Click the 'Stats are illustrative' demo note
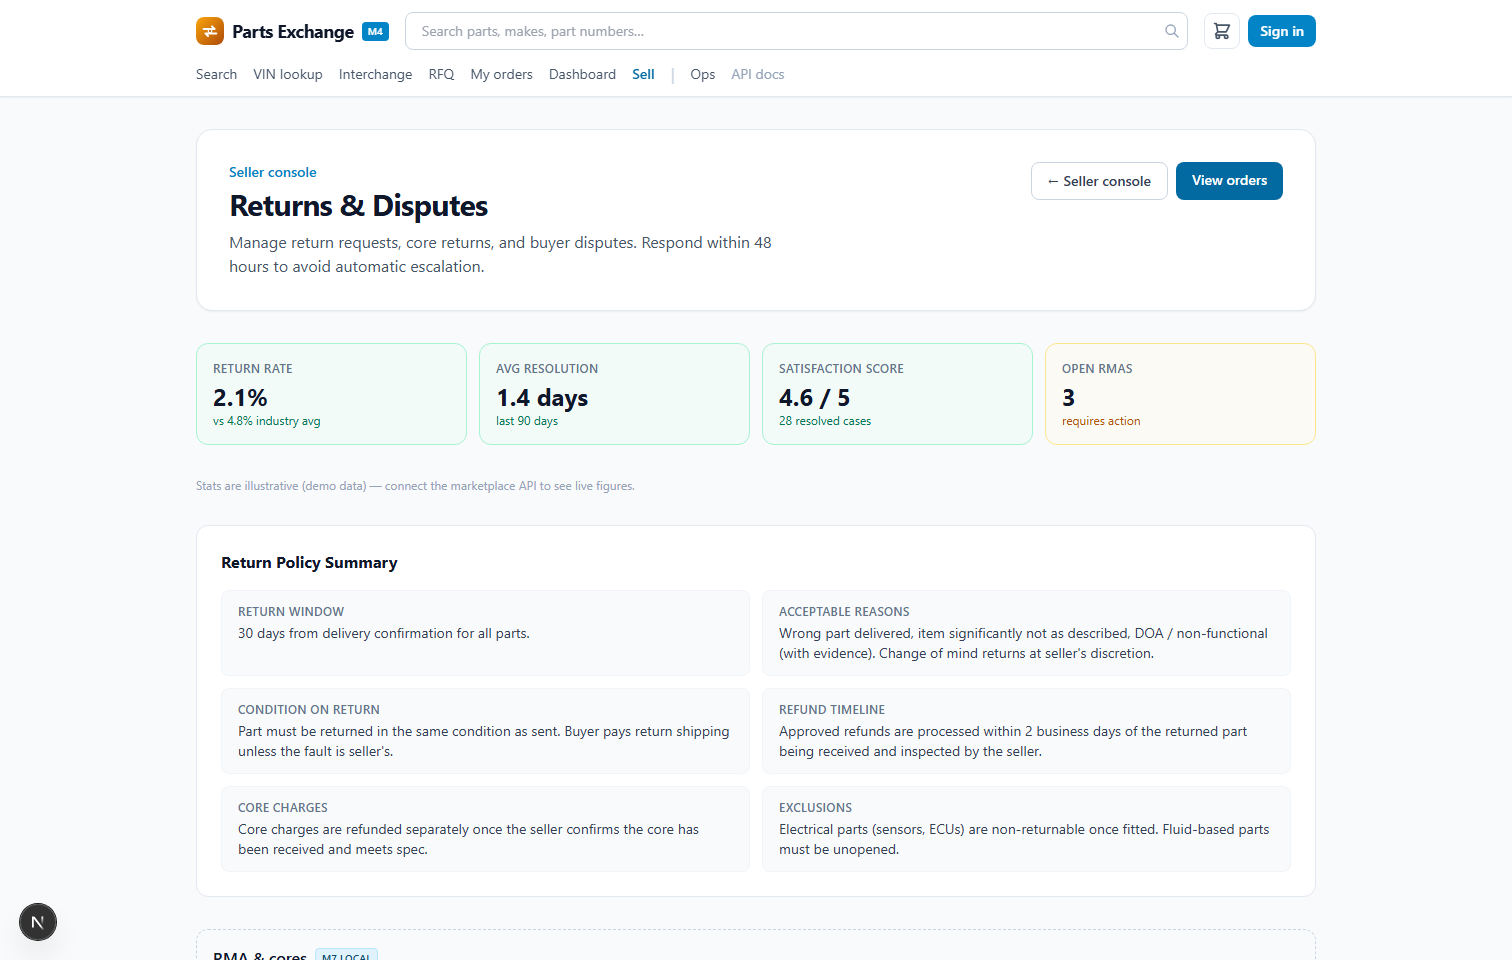Image resolution: width=1512 pixels, height=960 pixels. 415,486
